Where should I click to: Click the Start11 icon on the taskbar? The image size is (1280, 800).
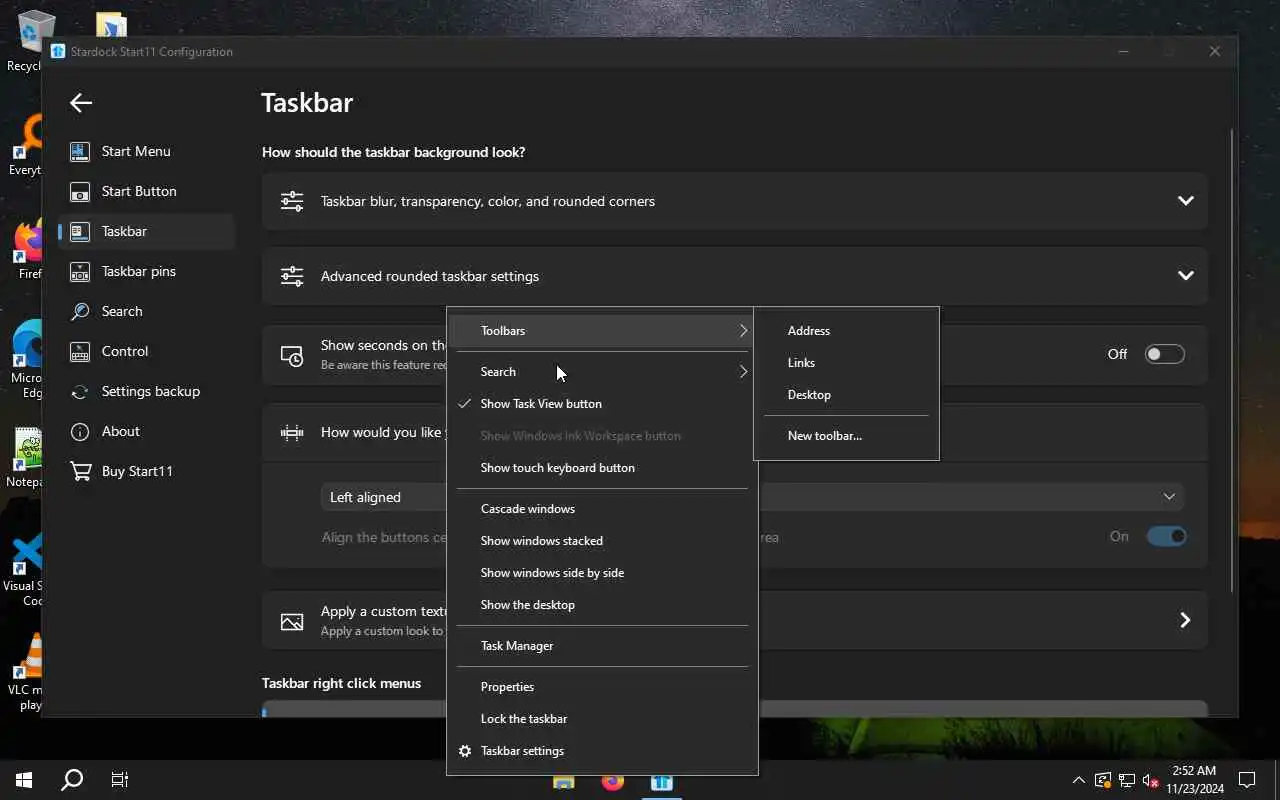(661, 781)
